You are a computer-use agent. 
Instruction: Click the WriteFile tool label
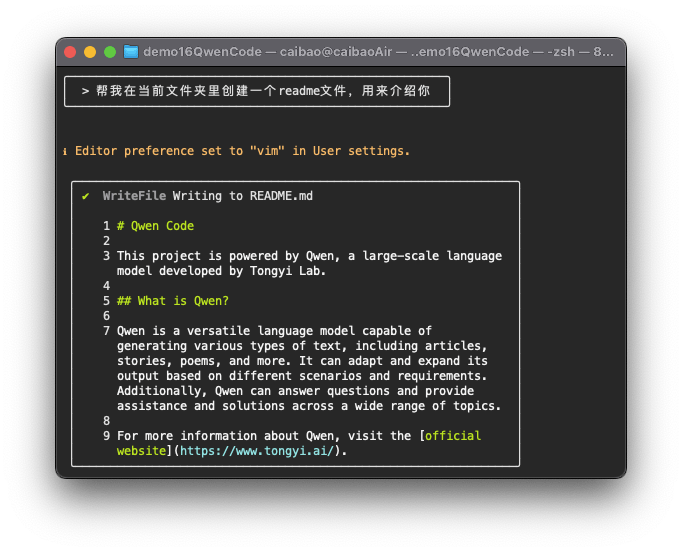pyautogui.click(x=133, y=196)
